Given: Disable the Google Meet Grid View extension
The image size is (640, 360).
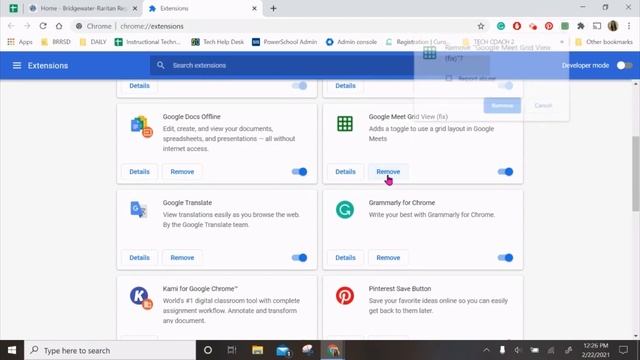Looking at the screenshot, I should coord(505,172).
